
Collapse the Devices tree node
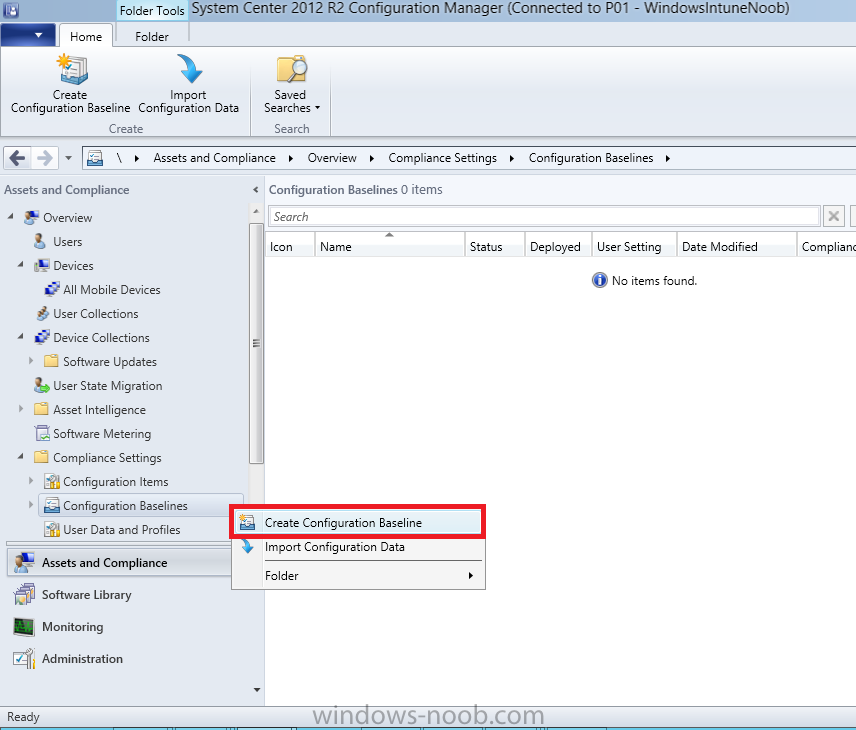pos(21,265)
